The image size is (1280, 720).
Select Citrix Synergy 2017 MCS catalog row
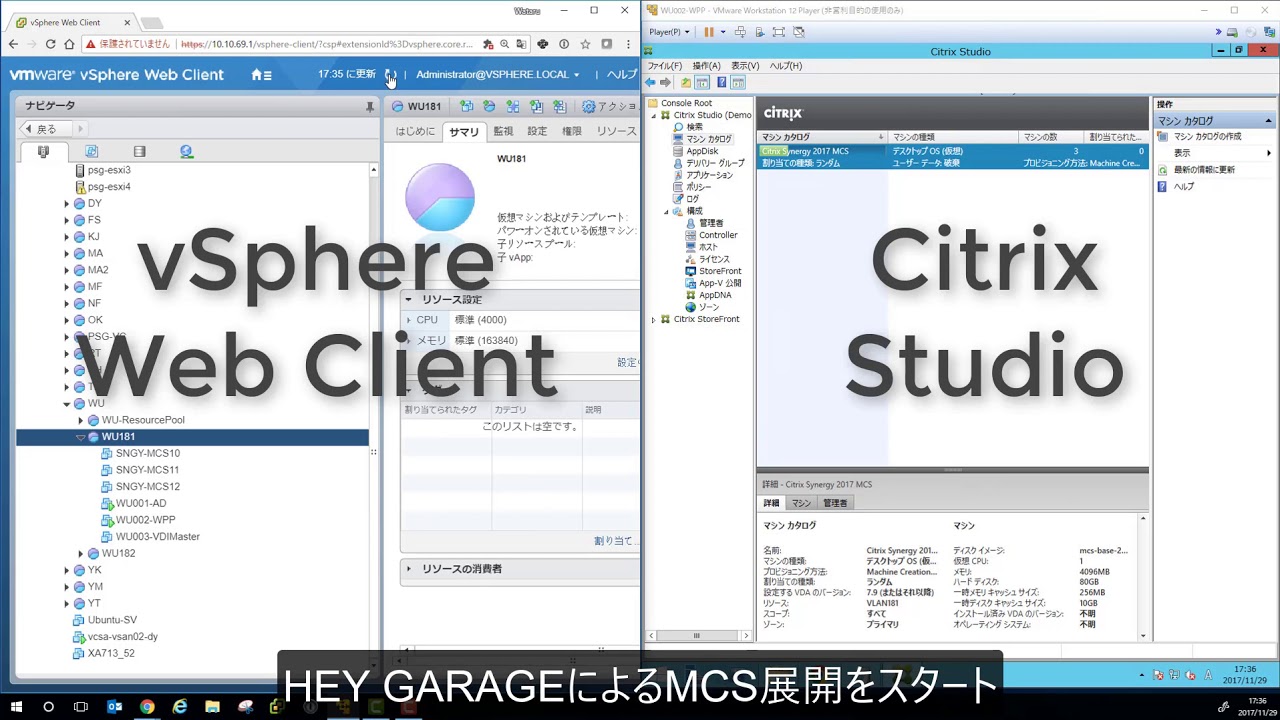(952, 157)
